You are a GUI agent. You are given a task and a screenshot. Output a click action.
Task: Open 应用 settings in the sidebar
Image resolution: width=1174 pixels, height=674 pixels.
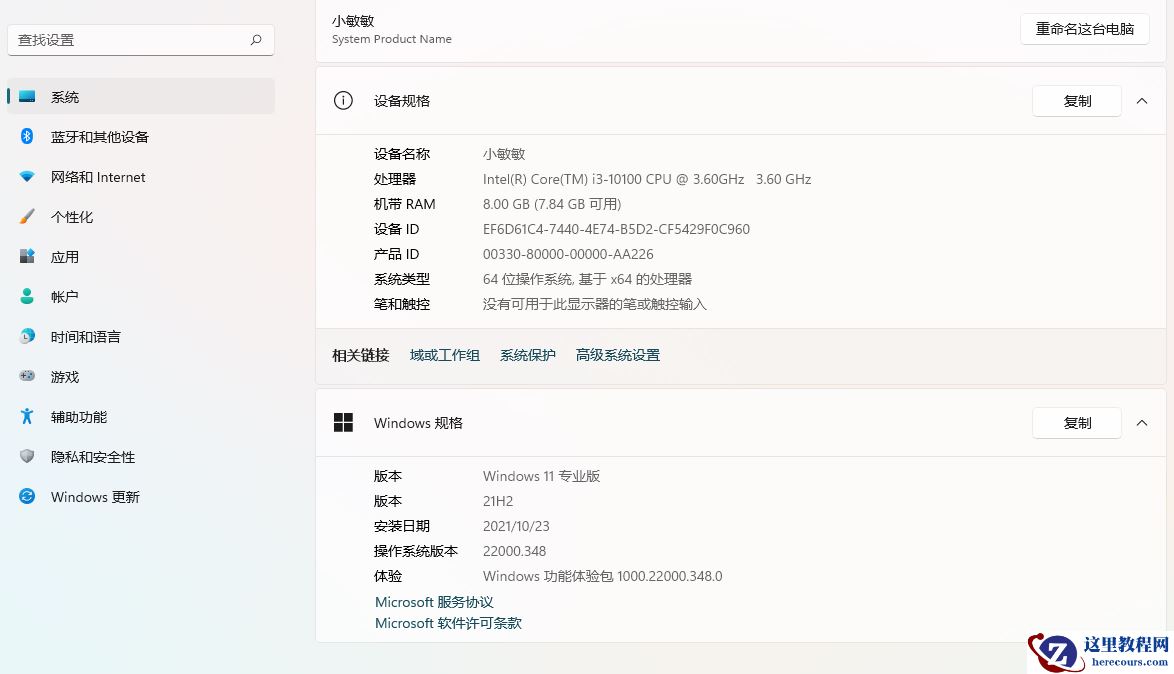pos(64,257)
